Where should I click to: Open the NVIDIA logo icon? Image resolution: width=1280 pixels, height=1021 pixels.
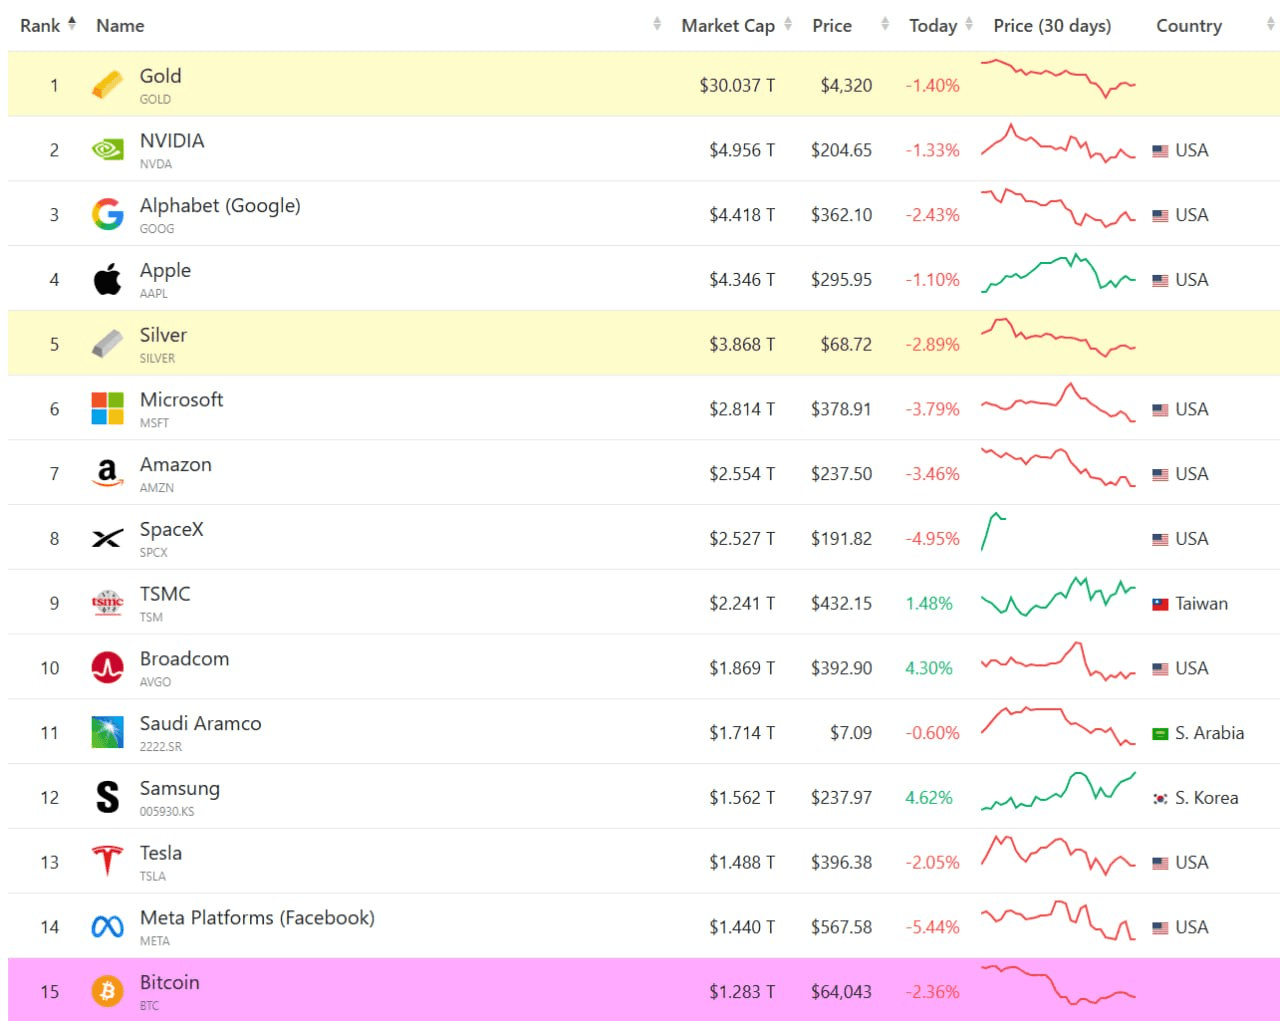click(x=107, y=150)
